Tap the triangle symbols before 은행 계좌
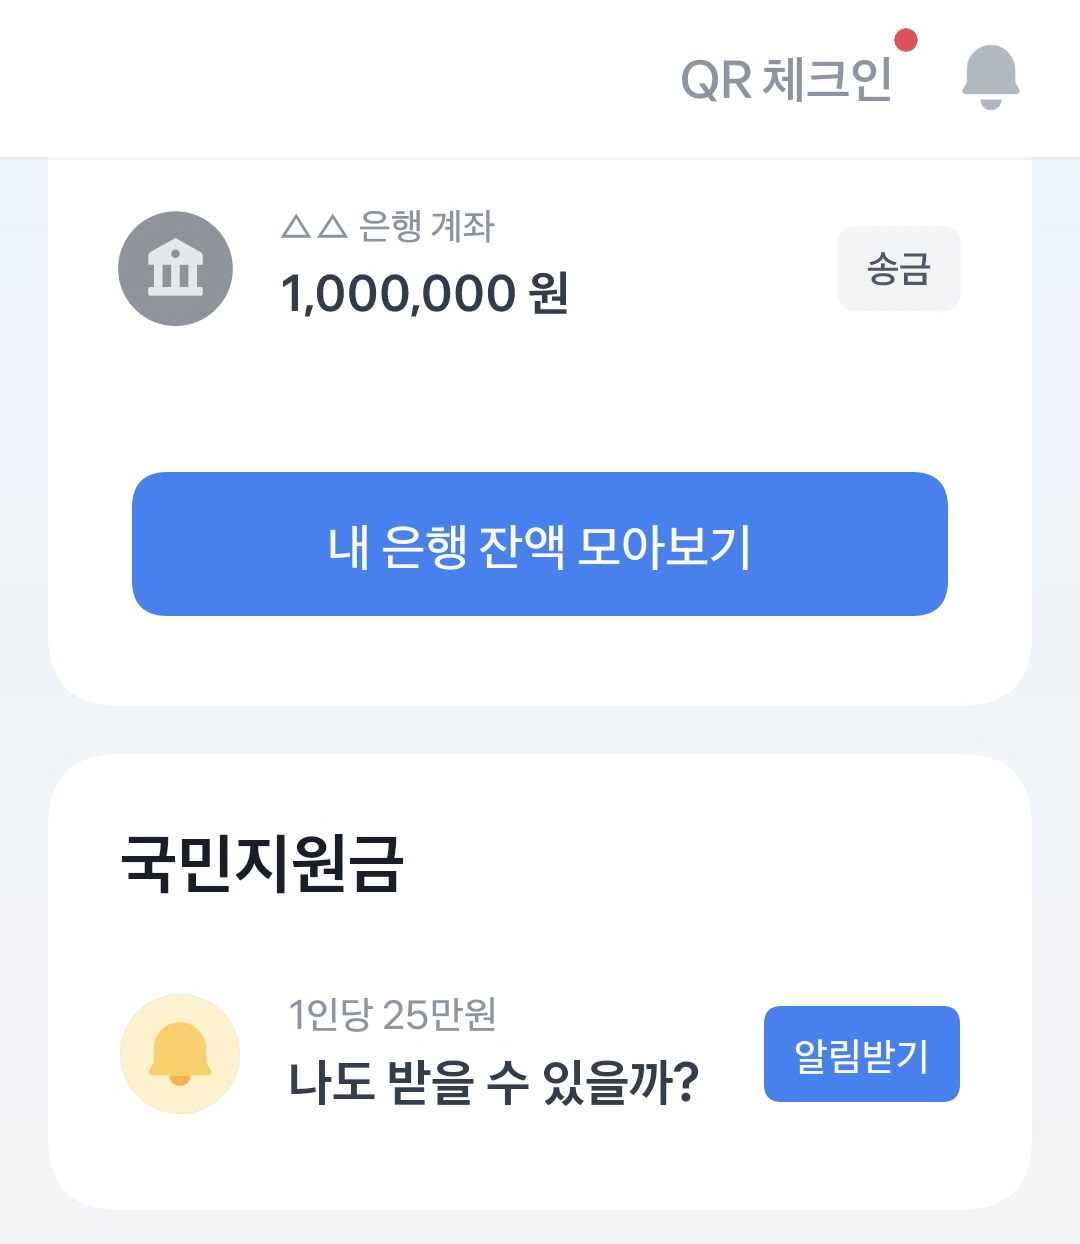Image resolution: width=1080 pixels, height=1244 pixels. (x=314, y=227)
